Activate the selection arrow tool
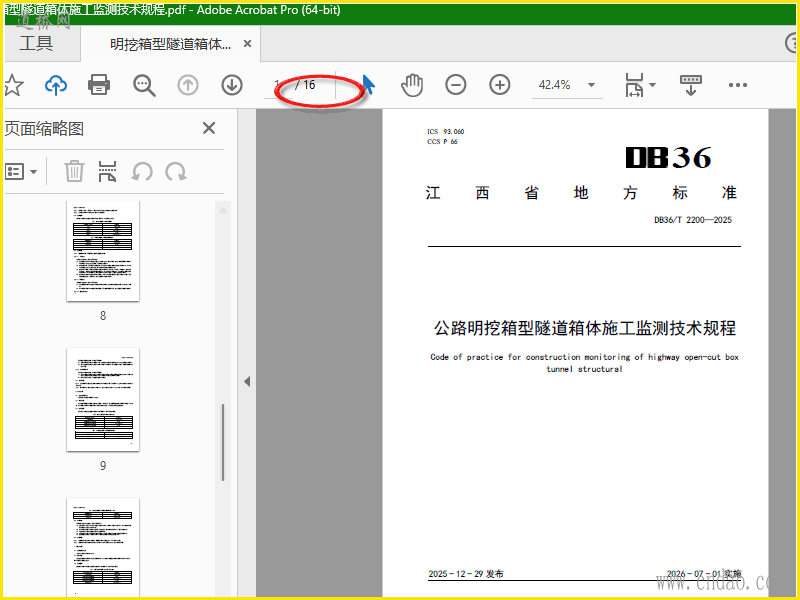This screenshot has height=600, width=800. 368,85
